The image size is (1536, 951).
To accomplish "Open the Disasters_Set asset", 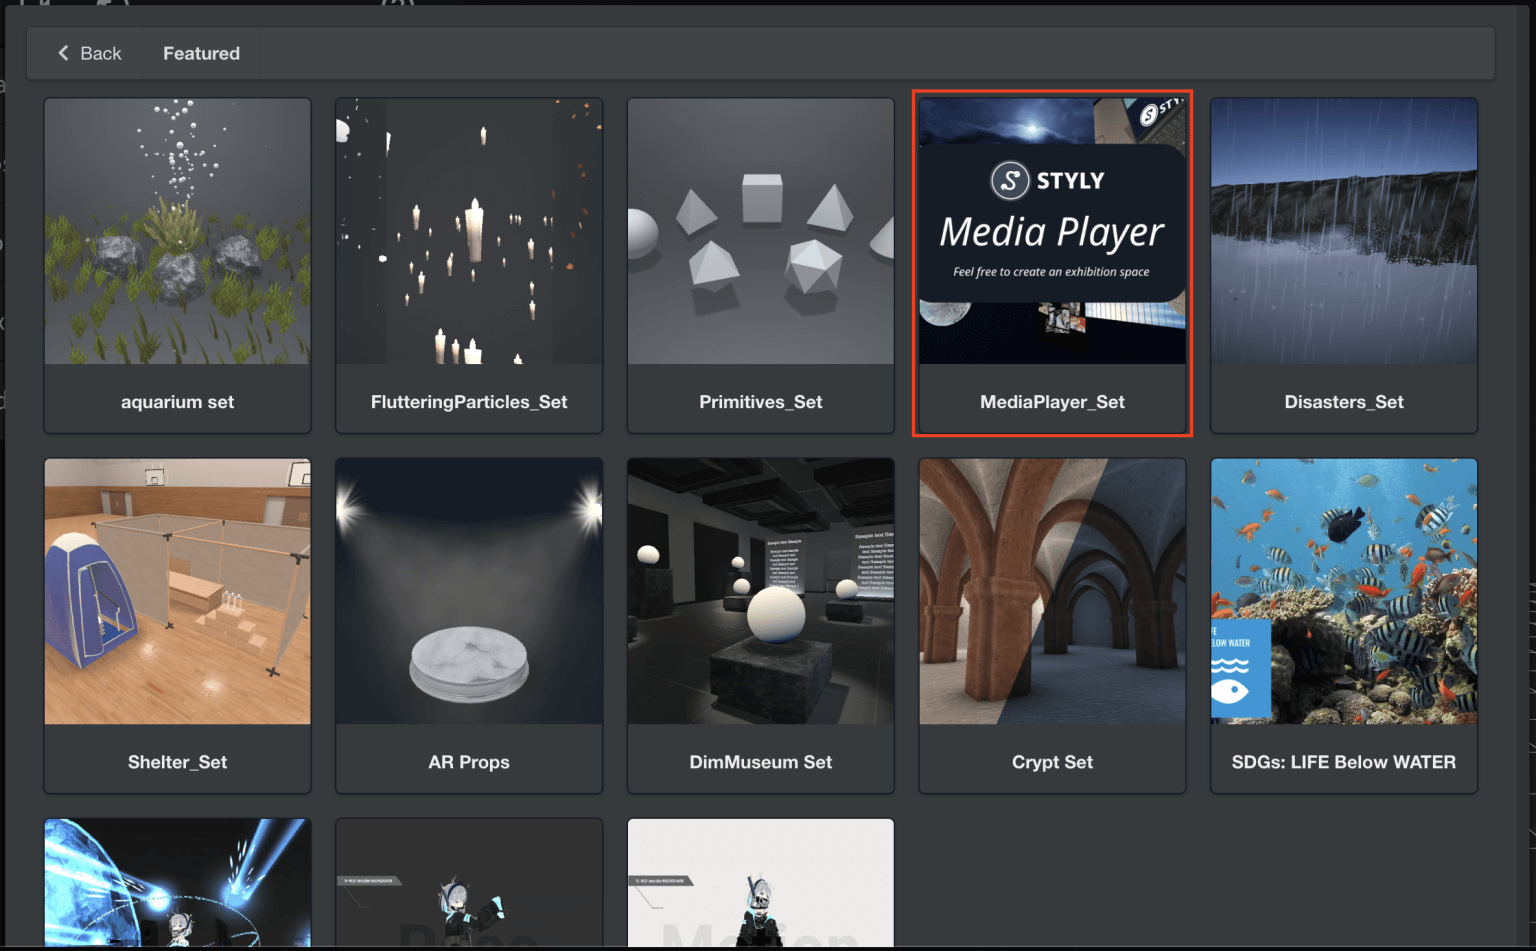I will pos(1344,230).
